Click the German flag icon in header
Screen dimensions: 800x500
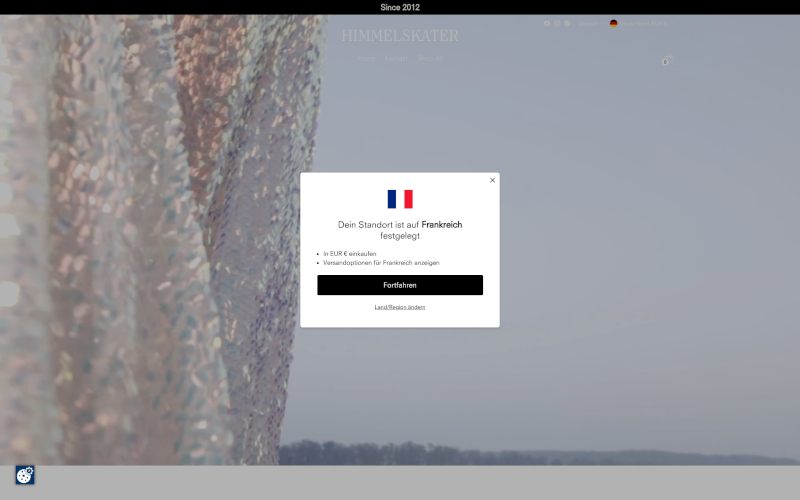coord(614,23)
